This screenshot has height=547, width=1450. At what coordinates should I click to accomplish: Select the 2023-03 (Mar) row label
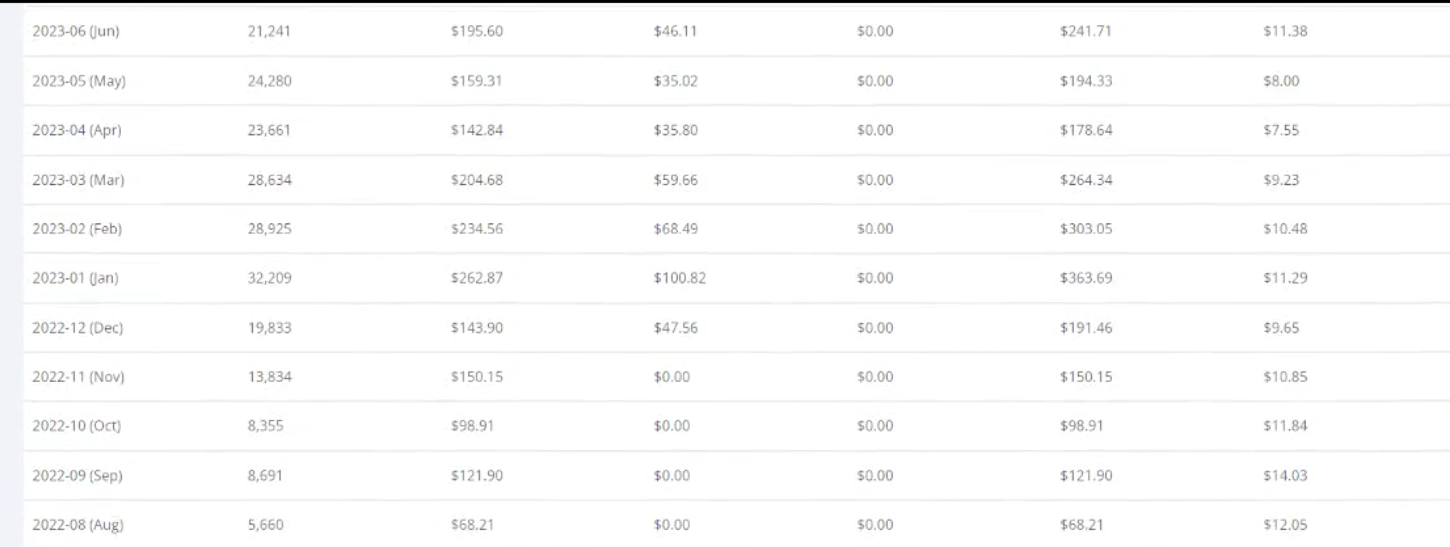[78, 180]
